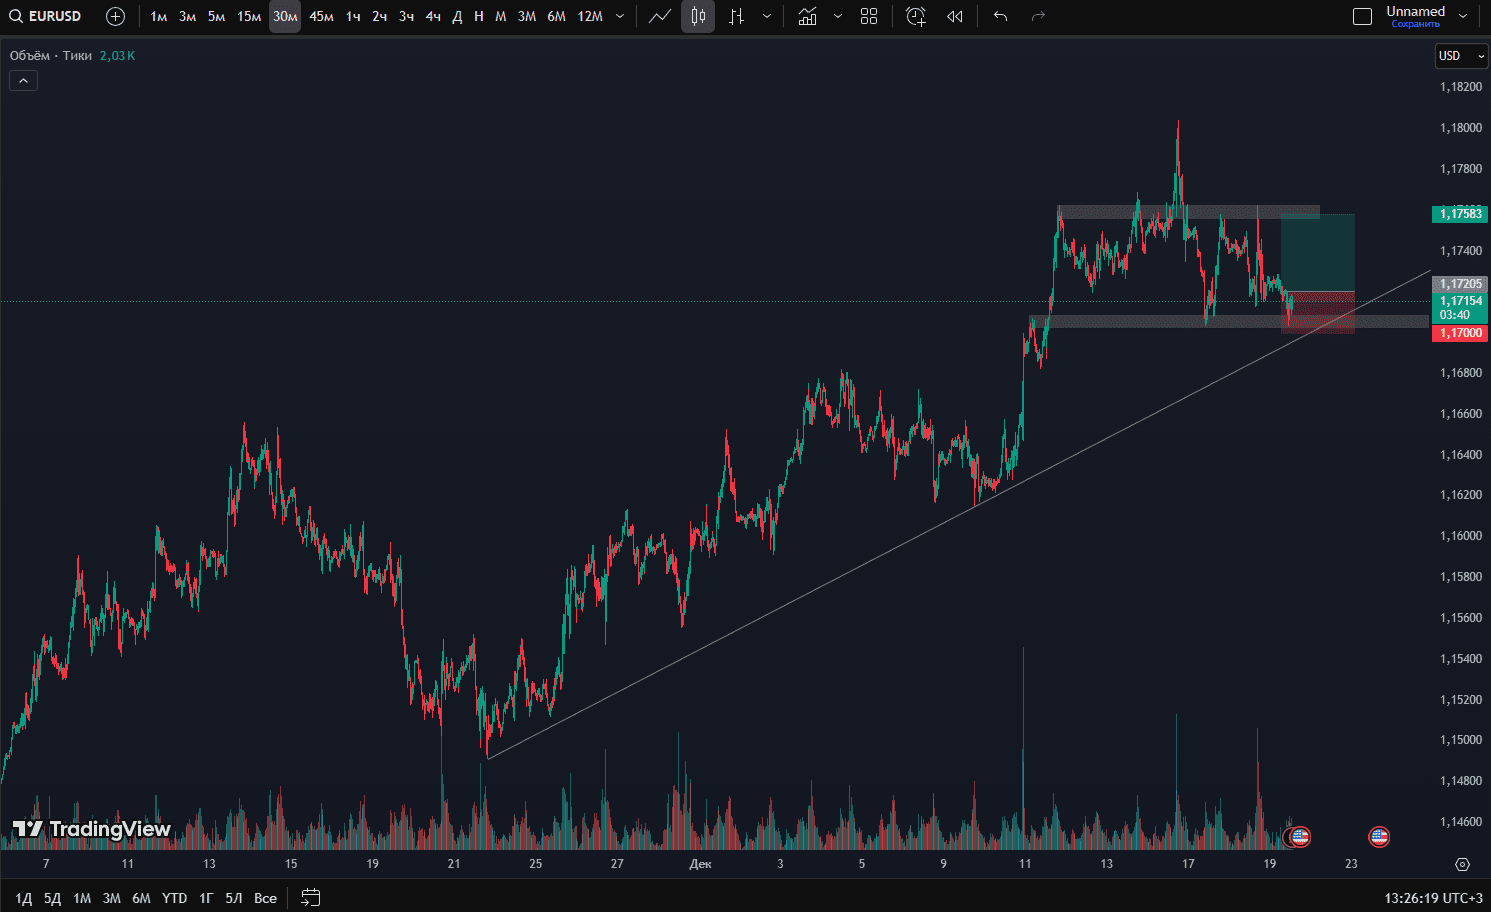This screenshot has height=912, width=1491.
Task: Select the 1М date range
Action: tap(82, 898)
